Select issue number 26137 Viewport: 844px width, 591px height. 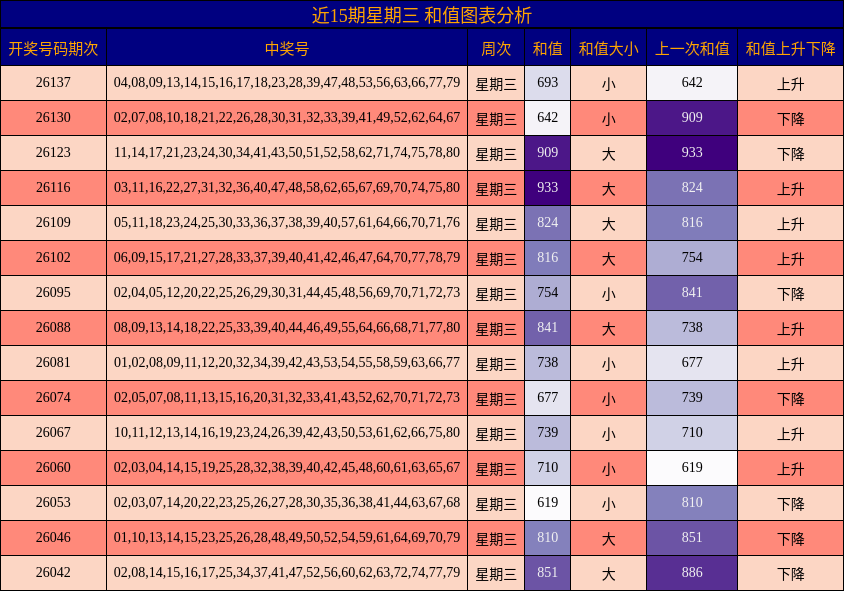(x=53, y=82)
